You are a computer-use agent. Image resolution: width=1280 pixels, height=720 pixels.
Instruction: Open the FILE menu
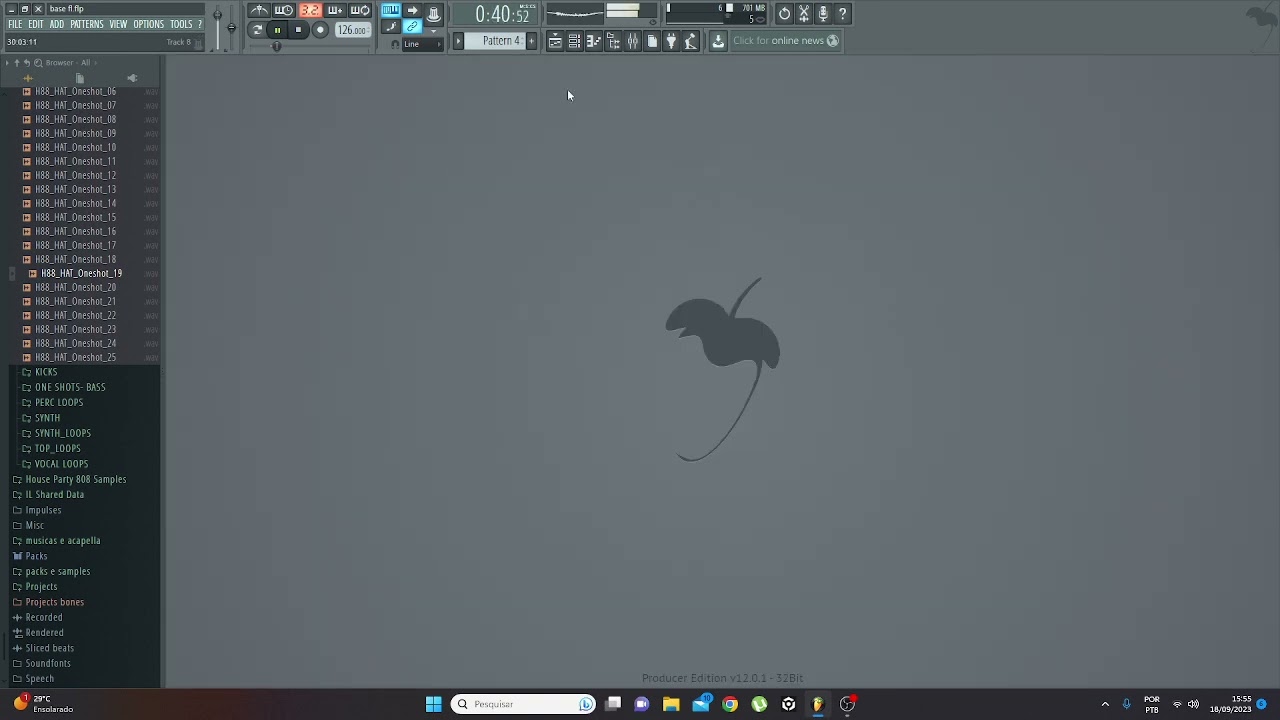[x=15, y=24]
